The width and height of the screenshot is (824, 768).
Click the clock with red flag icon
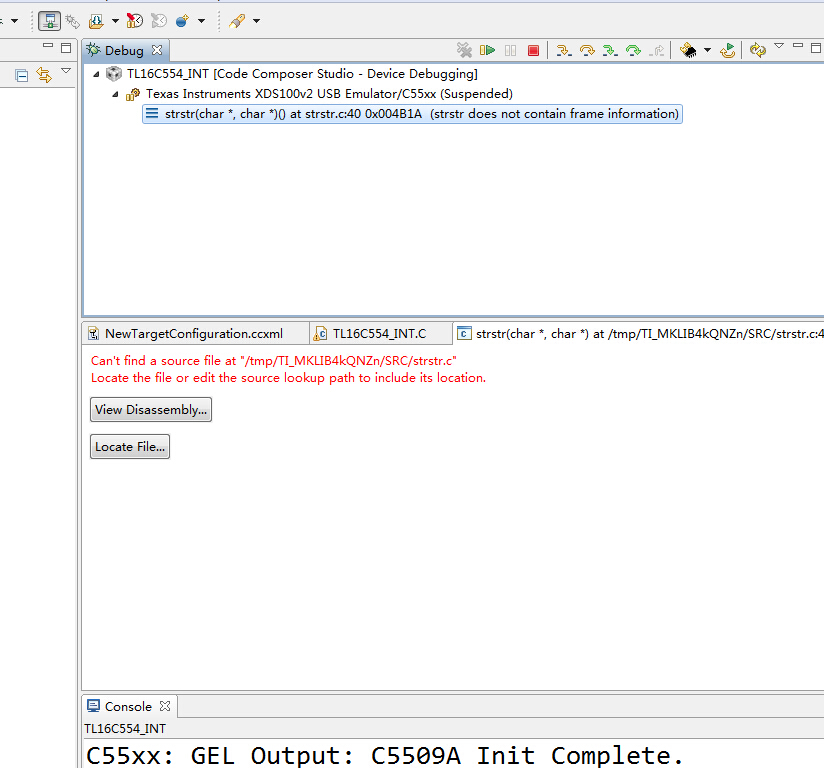click(x=135, y=21)
